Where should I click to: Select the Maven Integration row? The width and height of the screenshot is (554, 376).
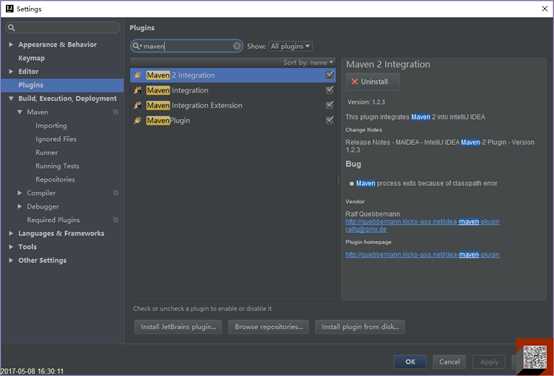233,90
